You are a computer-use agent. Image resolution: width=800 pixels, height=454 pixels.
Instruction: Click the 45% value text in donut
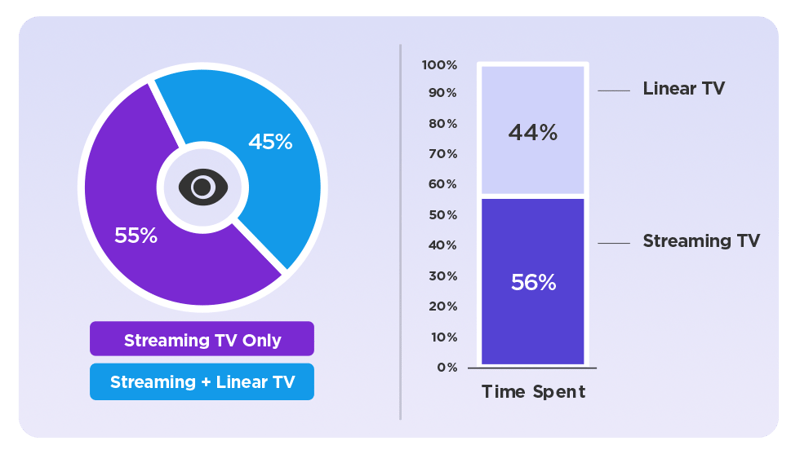click(x=270, y=142)
